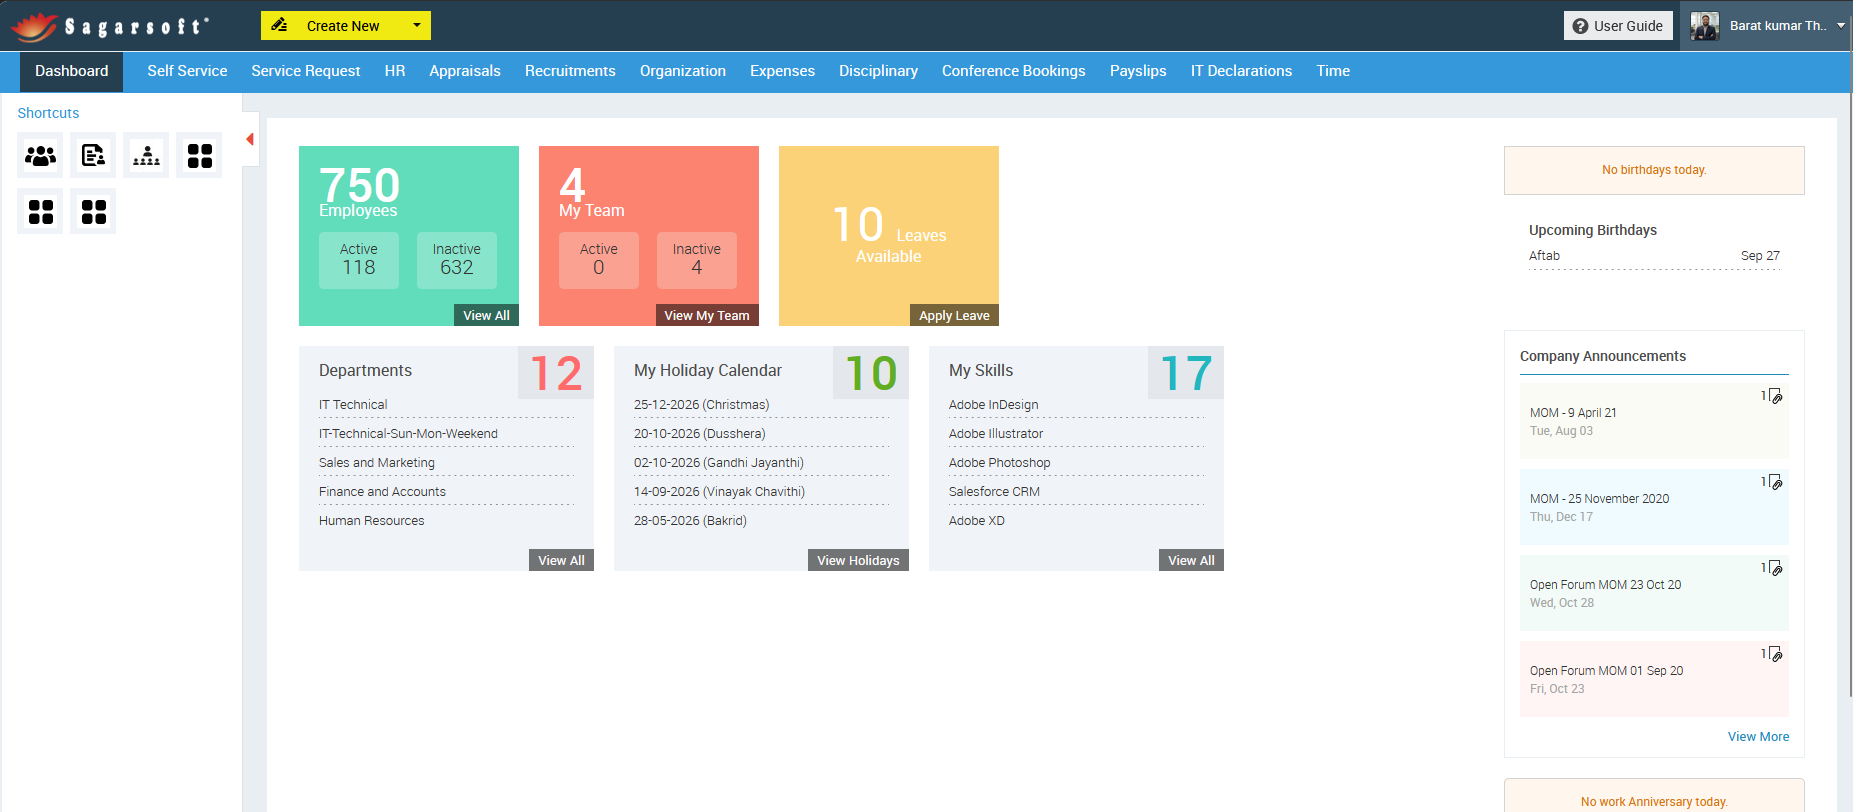The image size is (1853, 812).
Task: Open the User Guide help button
Action: pos(1618,26)
